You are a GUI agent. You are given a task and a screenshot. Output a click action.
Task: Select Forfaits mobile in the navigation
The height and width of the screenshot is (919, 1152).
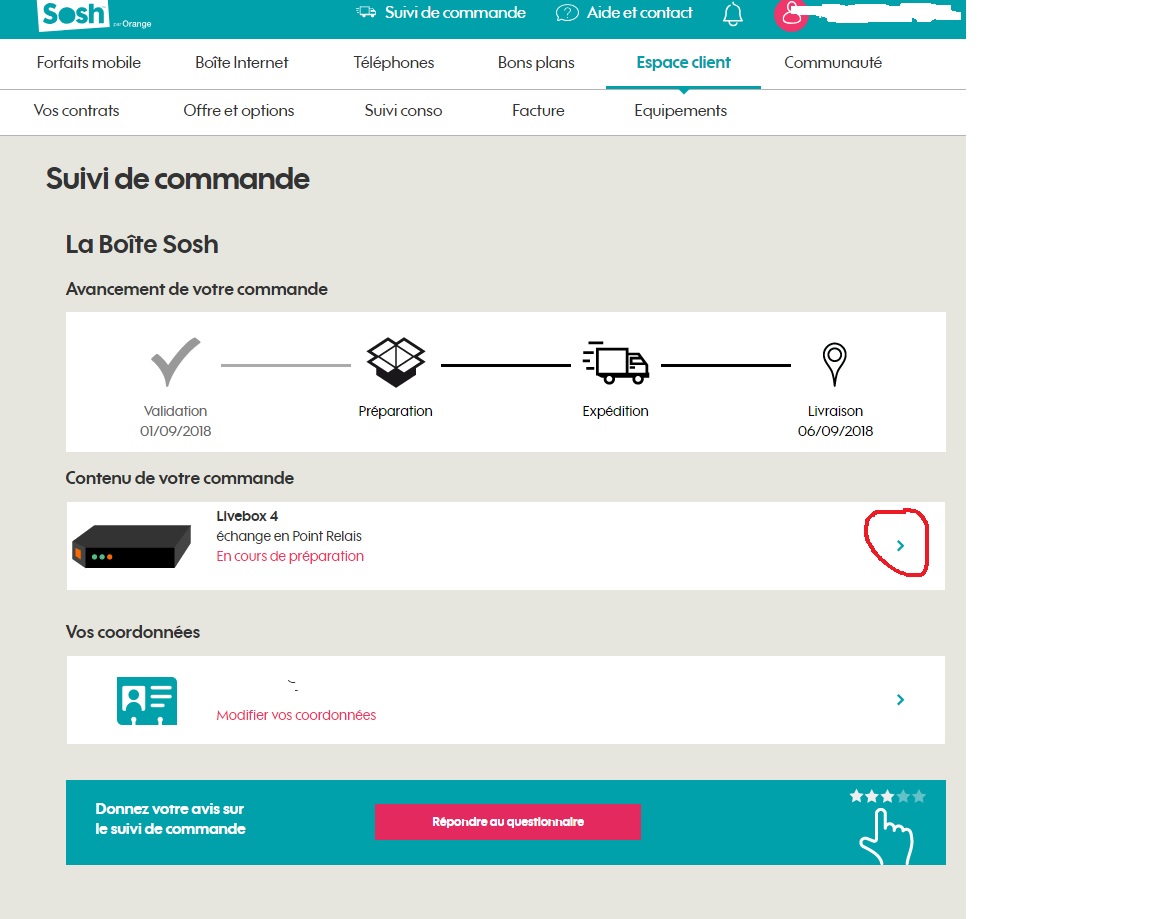pyautogui.click(x=88, y=62)
